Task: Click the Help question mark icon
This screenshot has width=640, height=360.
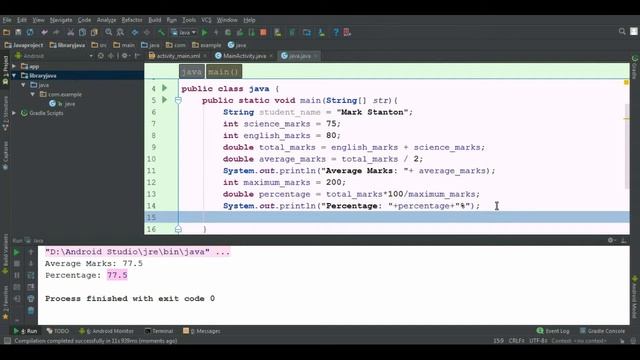Action: tap(336, 32)
